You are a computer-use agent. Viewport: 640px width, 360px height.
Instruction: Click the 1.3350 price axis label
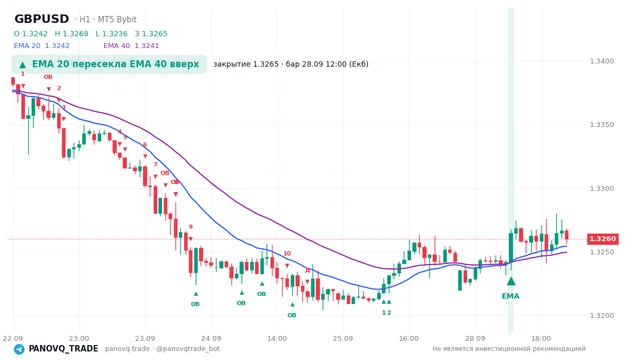tap(602, 125)
